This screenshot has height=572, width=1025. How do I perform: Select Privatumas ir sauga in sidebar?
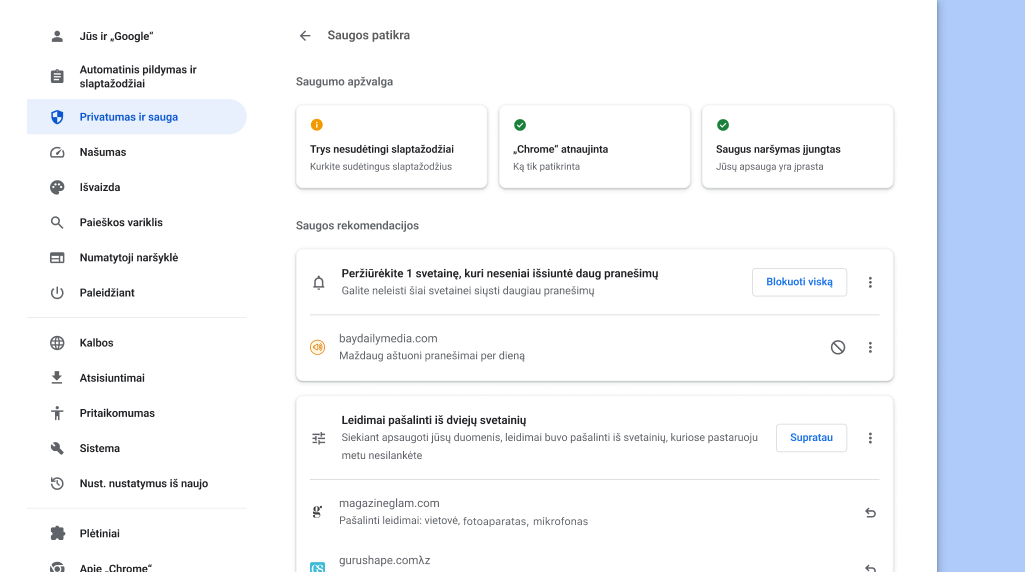pos(137,117)
